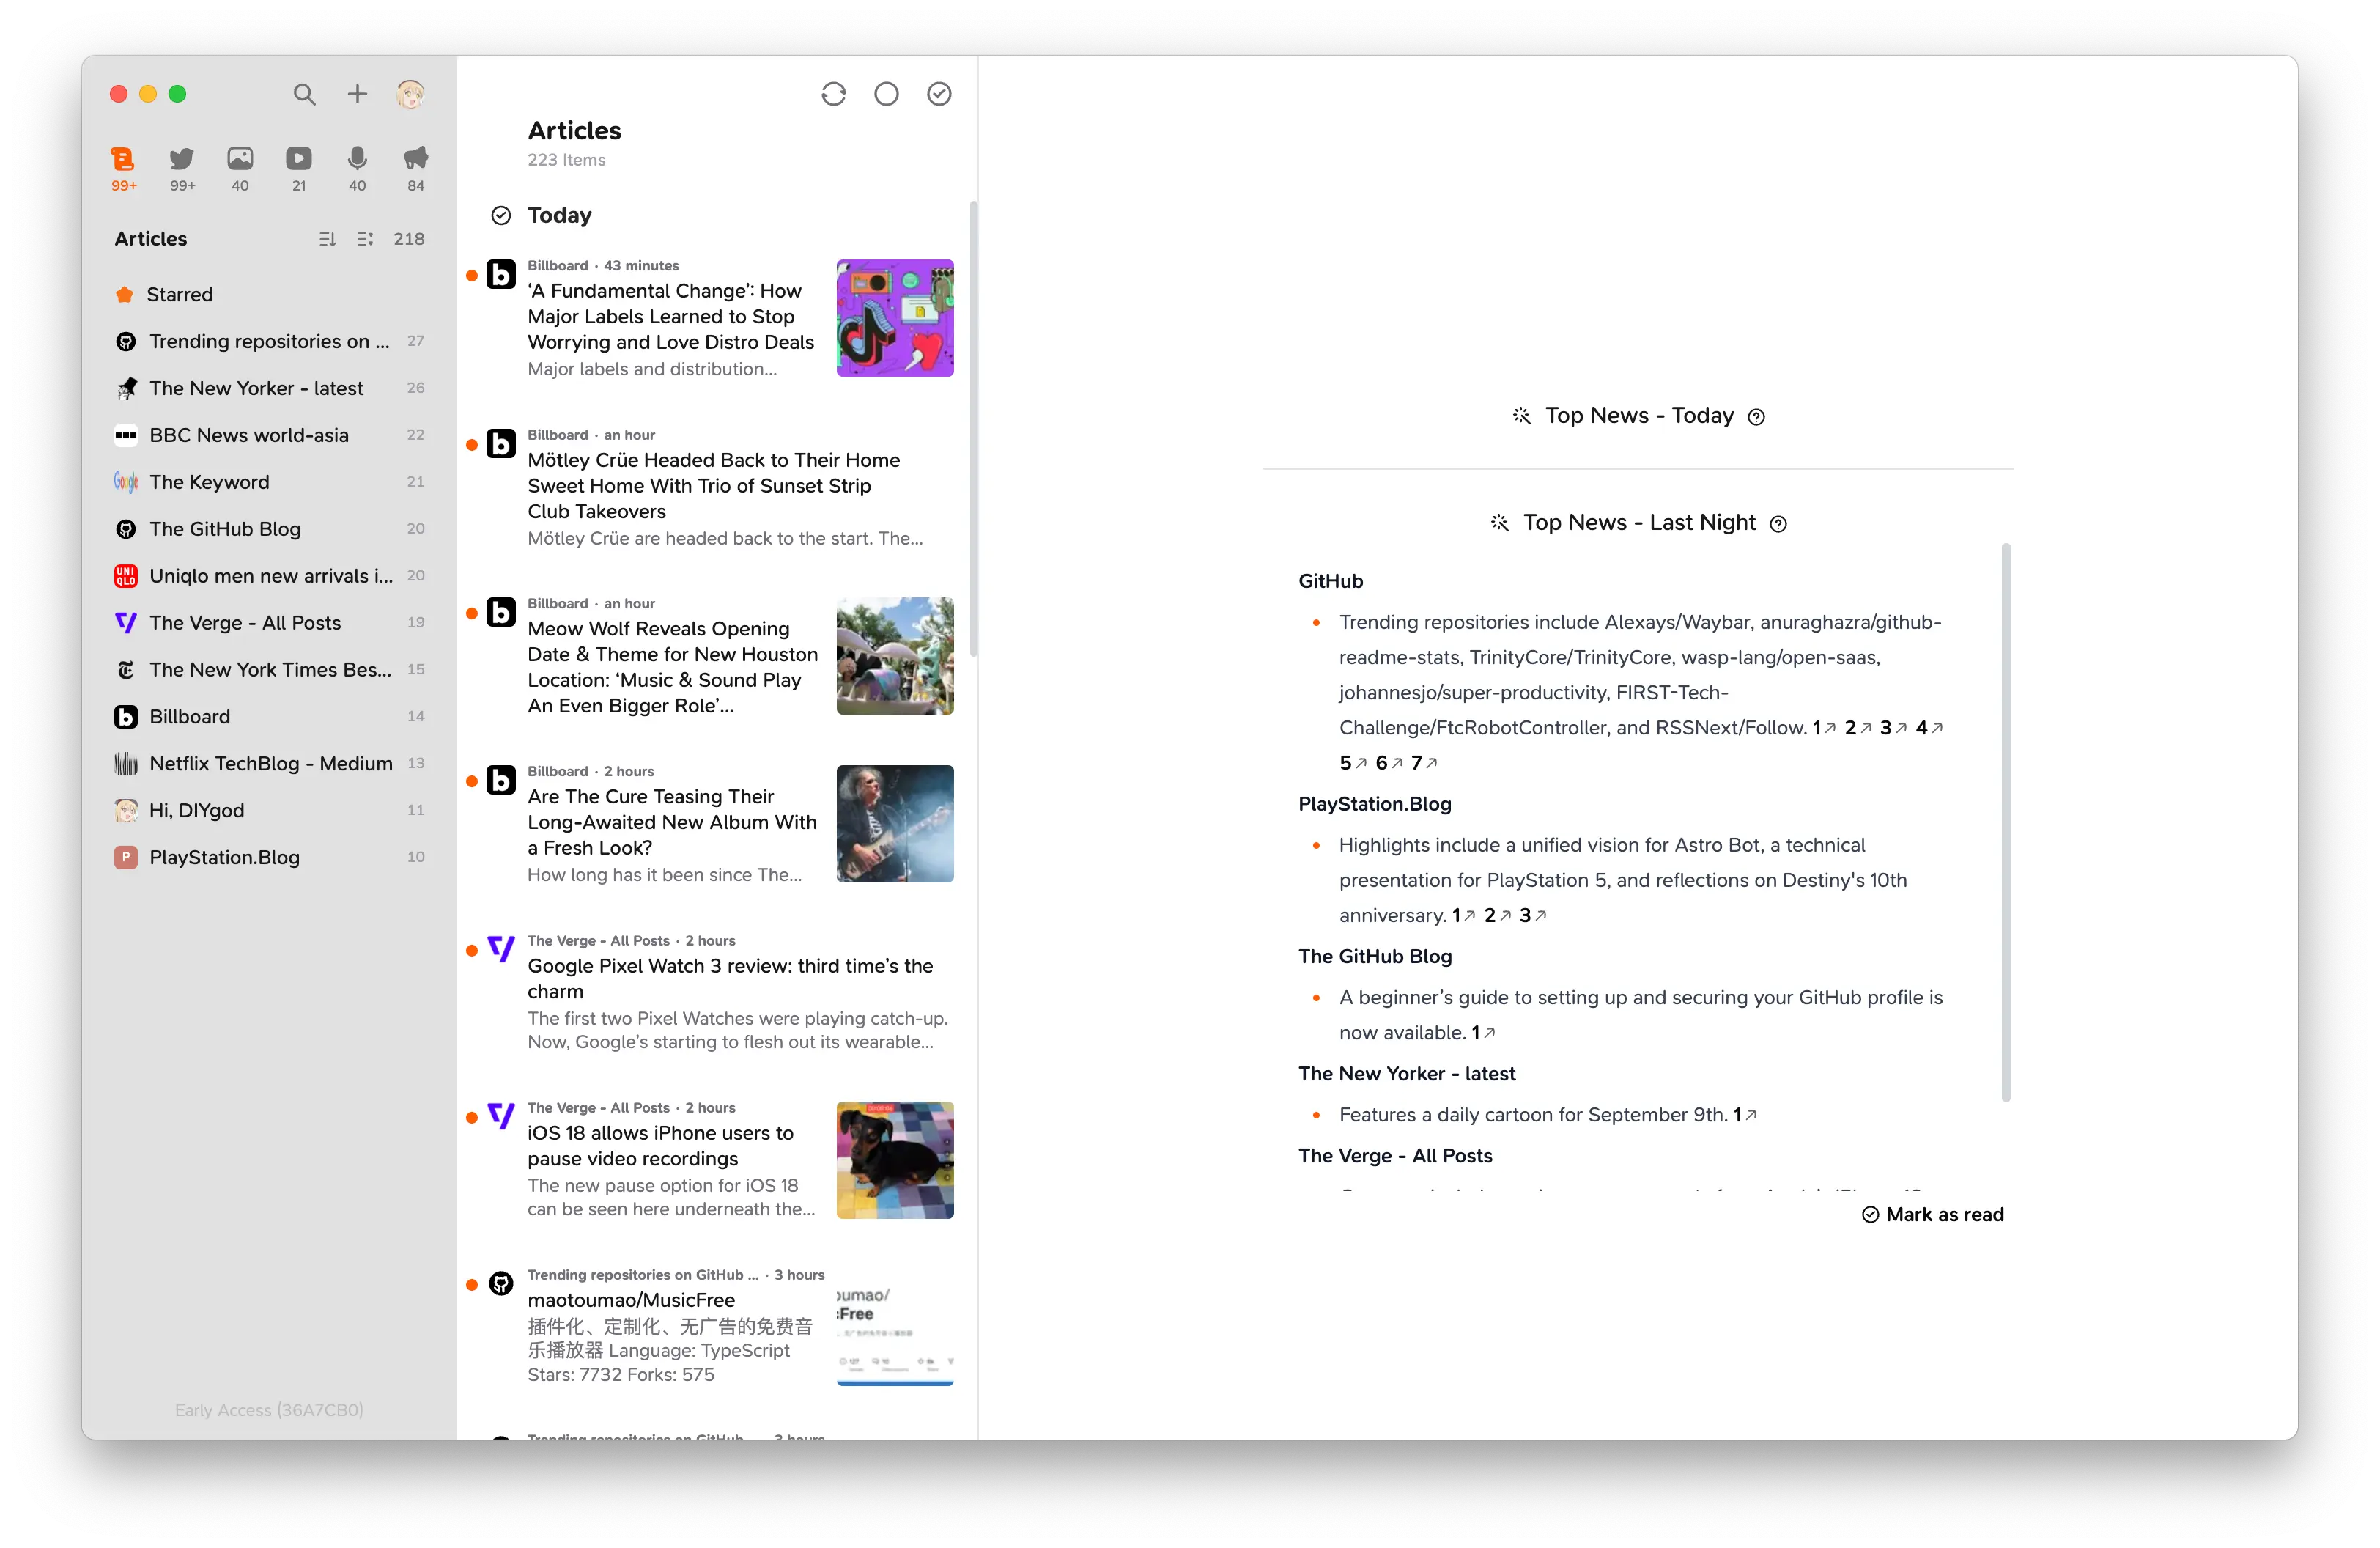Image resolution: width=2380 pixels, height=1548 pixels.
Task: Click the Top News summary scrollbar
Action: [2005, 820]
